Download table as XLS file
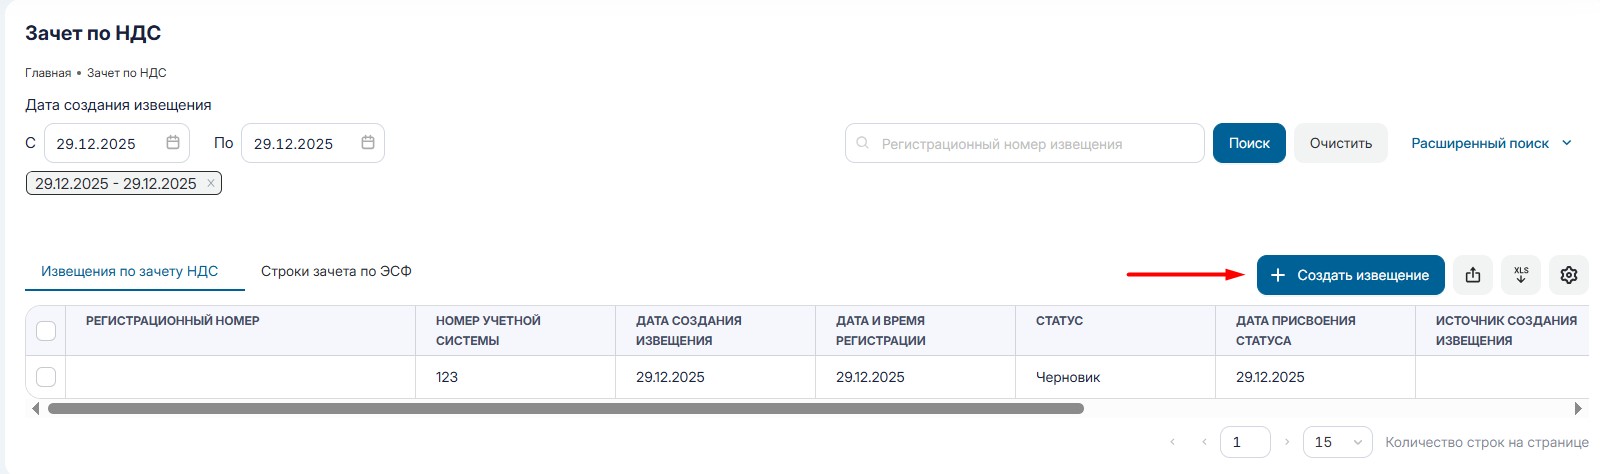This screenshot has width=1600, height=474. (1521, 275)
